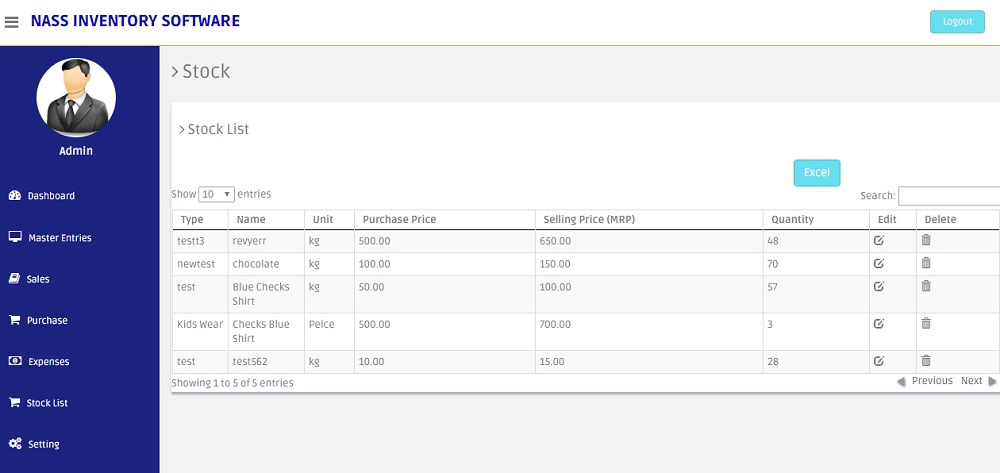Click the edit icon for Blue Checks Shirt

pyautogui.click(x=878, y=286)
